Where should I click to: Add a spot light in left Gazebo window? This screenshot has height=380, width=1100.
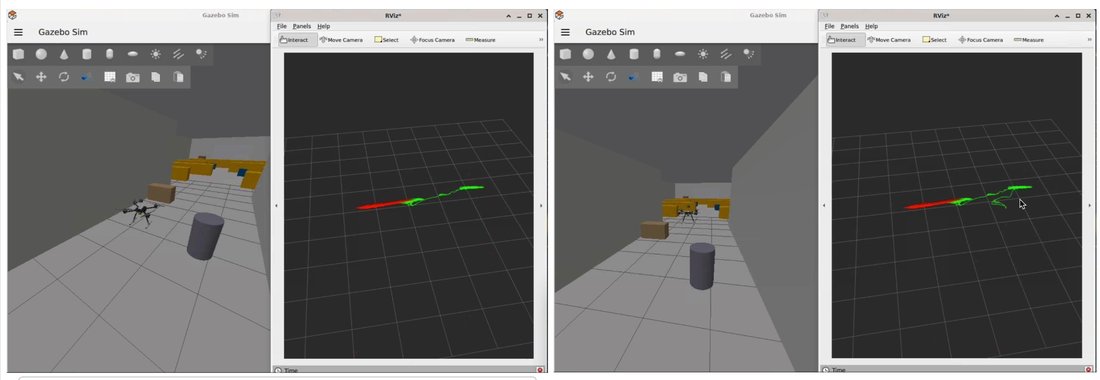201,54
